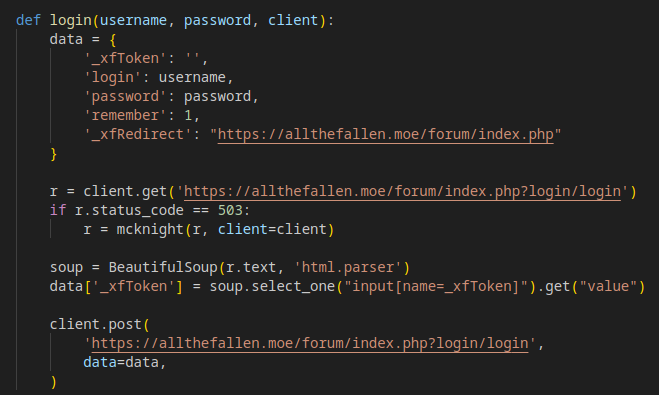Click the opening curly brace after data
The width and height of the screenshot is (659, 395).
click(x=112, y=40)
